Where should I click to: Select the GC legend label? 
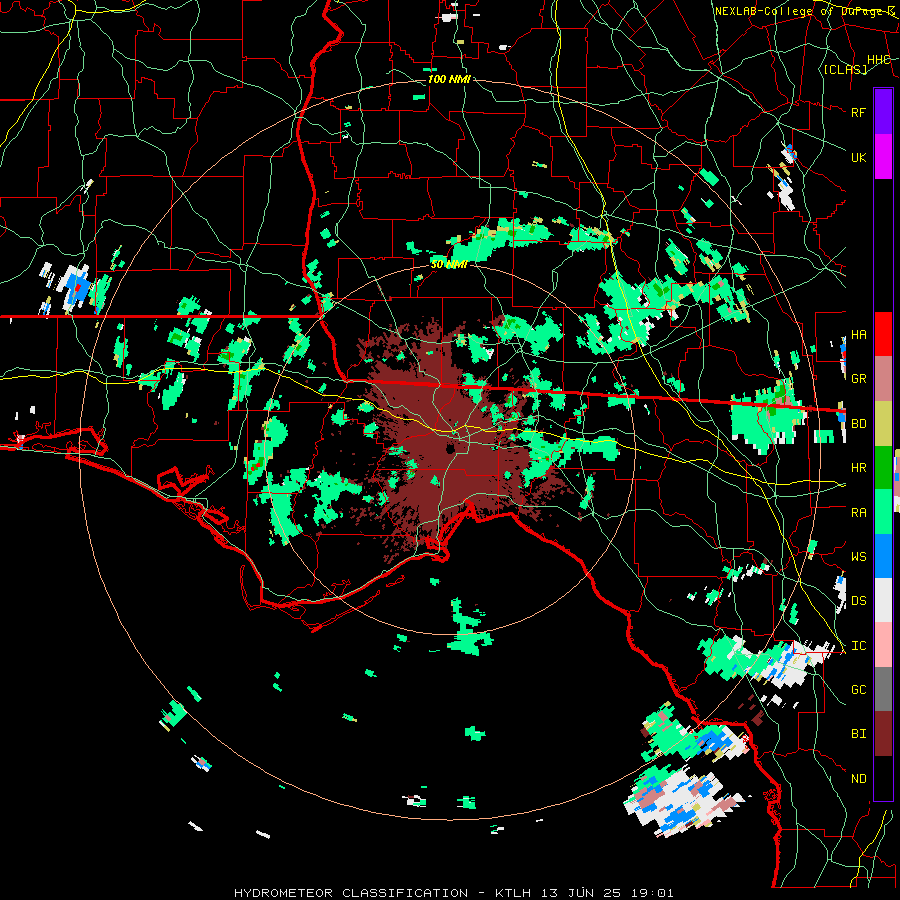click(x=858, y=690)
